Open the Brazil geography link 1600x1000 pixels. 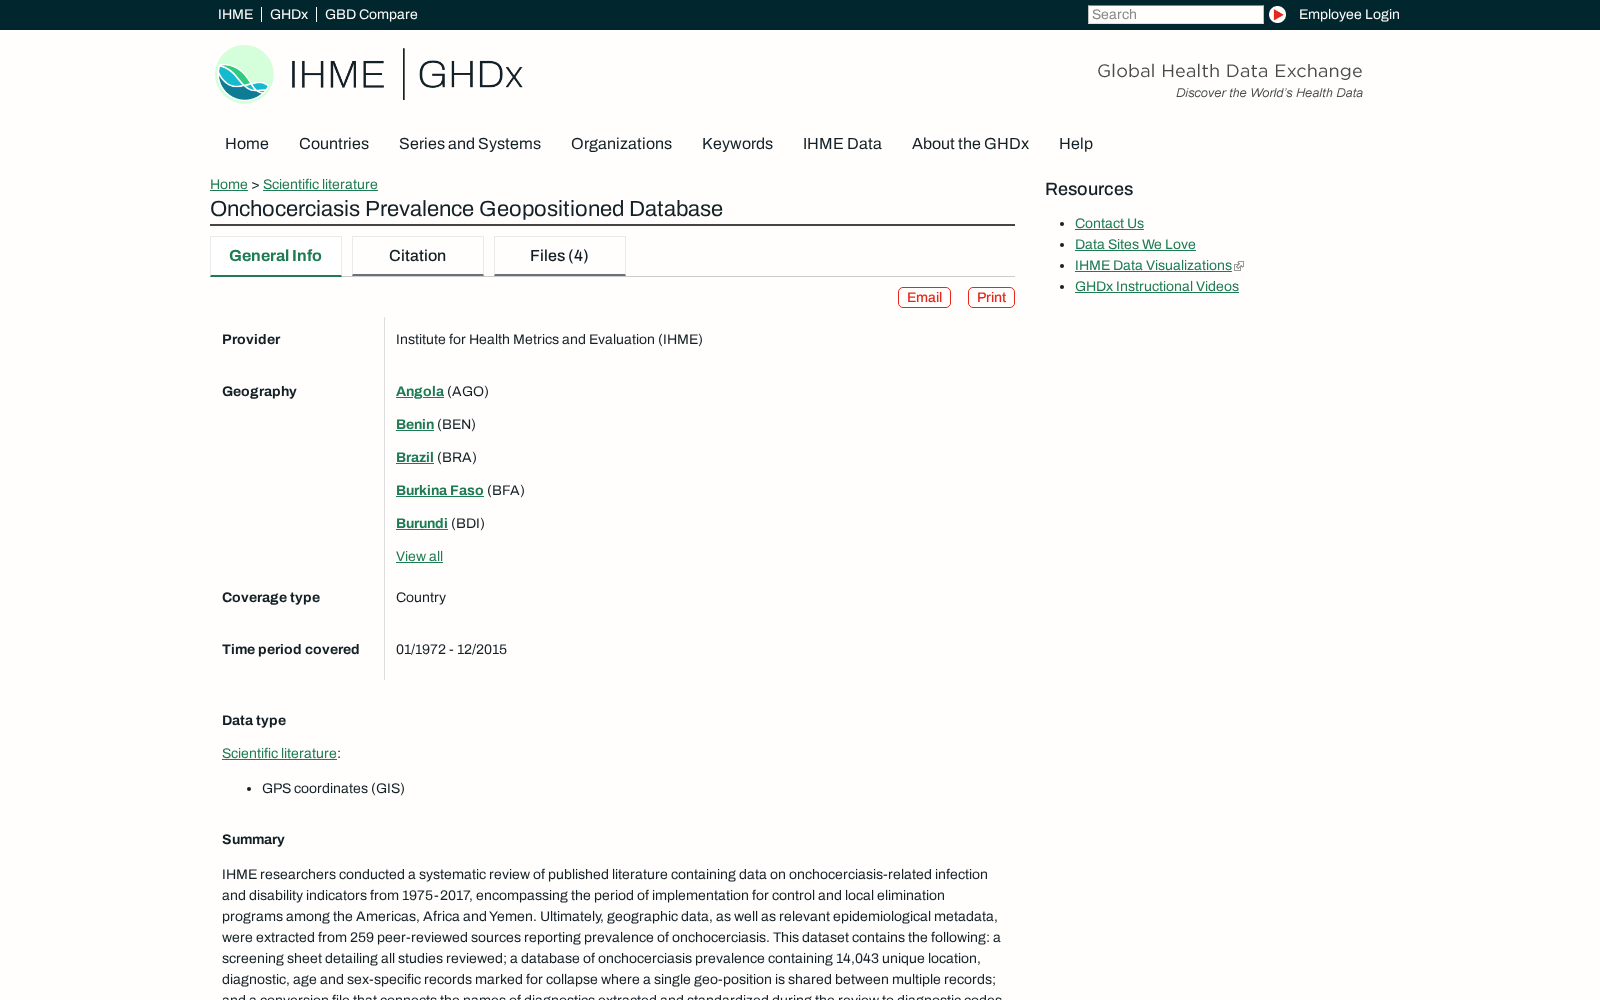point(415,457)
